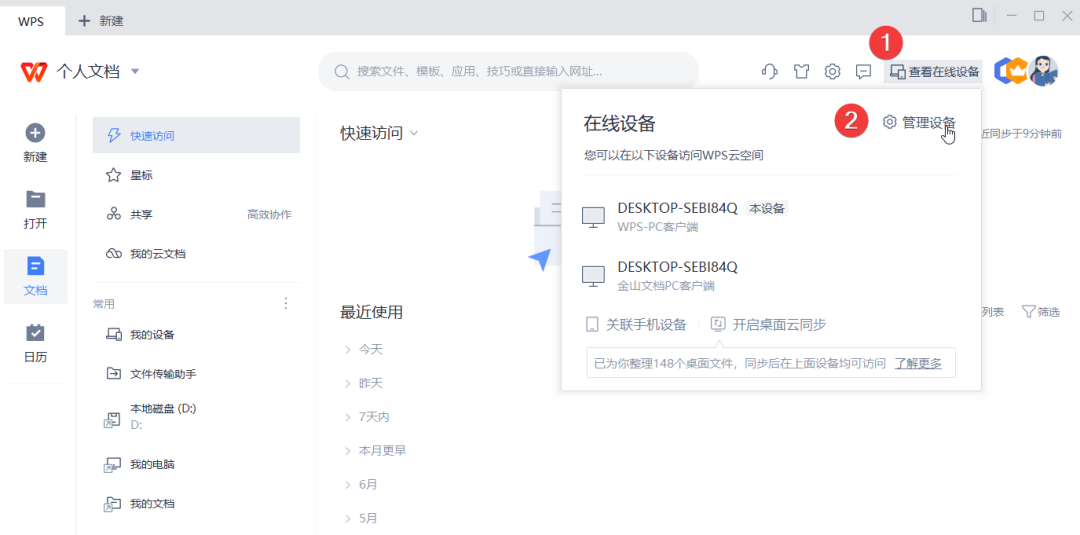The image size is (1080, 535).
Task: Click the 查看在线设备 button
Action: 933,71
